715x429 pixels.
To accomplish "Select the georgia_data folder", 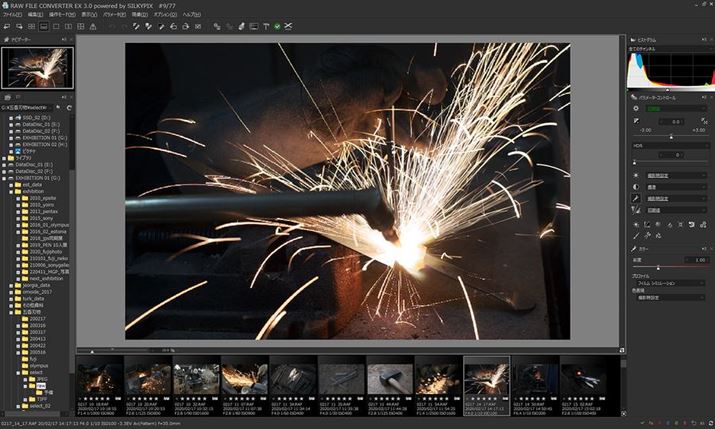I will tap(36, 285).
